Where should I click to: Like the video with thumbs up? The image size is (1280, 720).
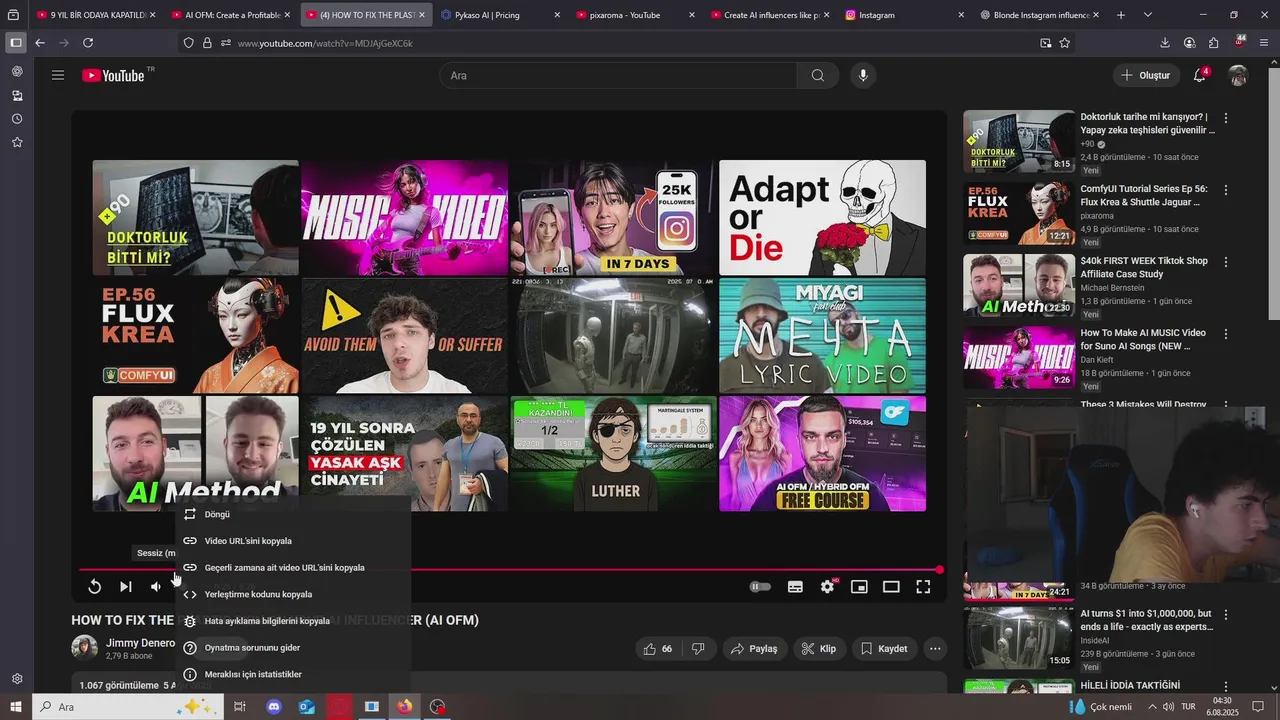tap(658, 649)
